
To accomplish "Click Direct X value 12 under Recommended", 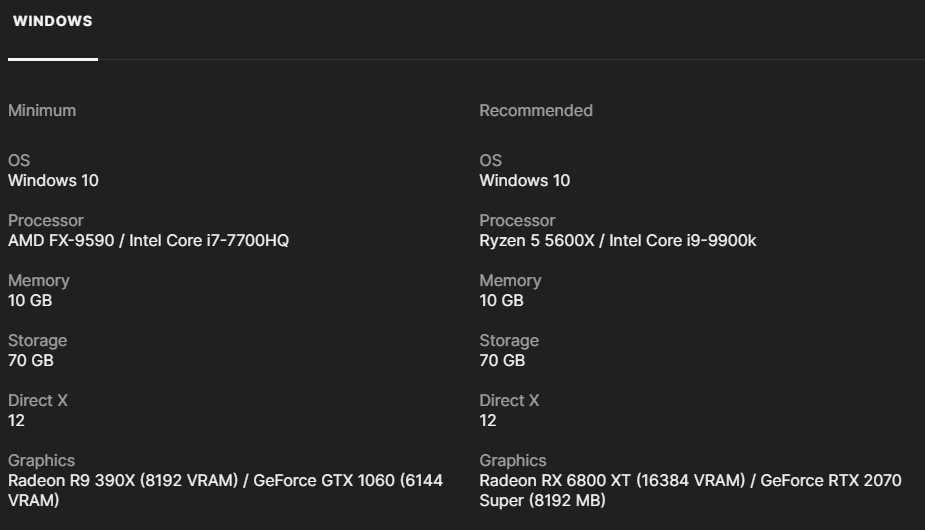I will (488, 420).
